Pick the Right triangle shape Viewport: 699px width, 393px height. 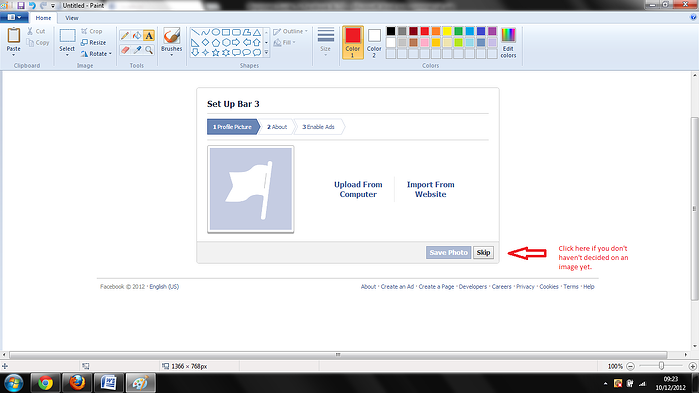195,42
